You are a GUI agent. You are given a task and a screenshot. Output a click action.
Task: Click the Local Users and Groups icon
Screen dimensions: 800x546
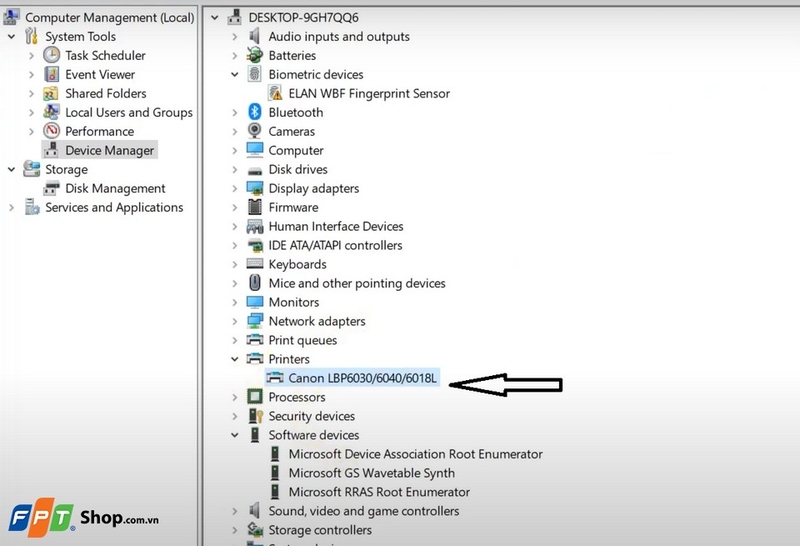51,112
